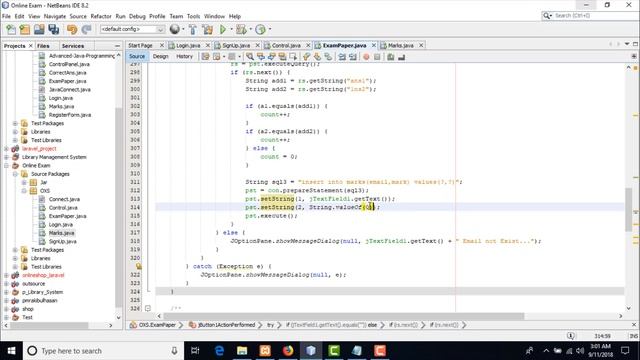Open Firefox from the taskbar
Viewport: 640px width, 360px height.
(288, 351)
